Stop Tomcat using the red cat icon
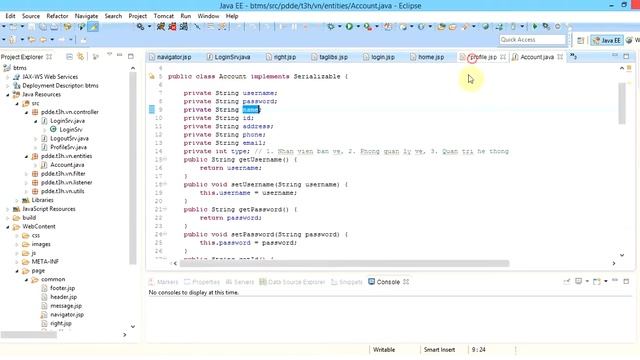The image size is (640, 360). click(x=172, y=27)
